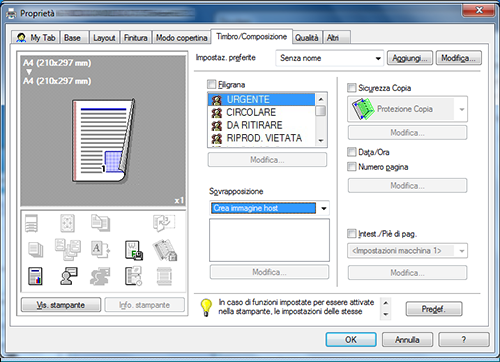Image resolution: width=500 pixels, height=362 pixels.
Task: Click the watermark list scroll-up arrow
Action: (x=321, y=99)
